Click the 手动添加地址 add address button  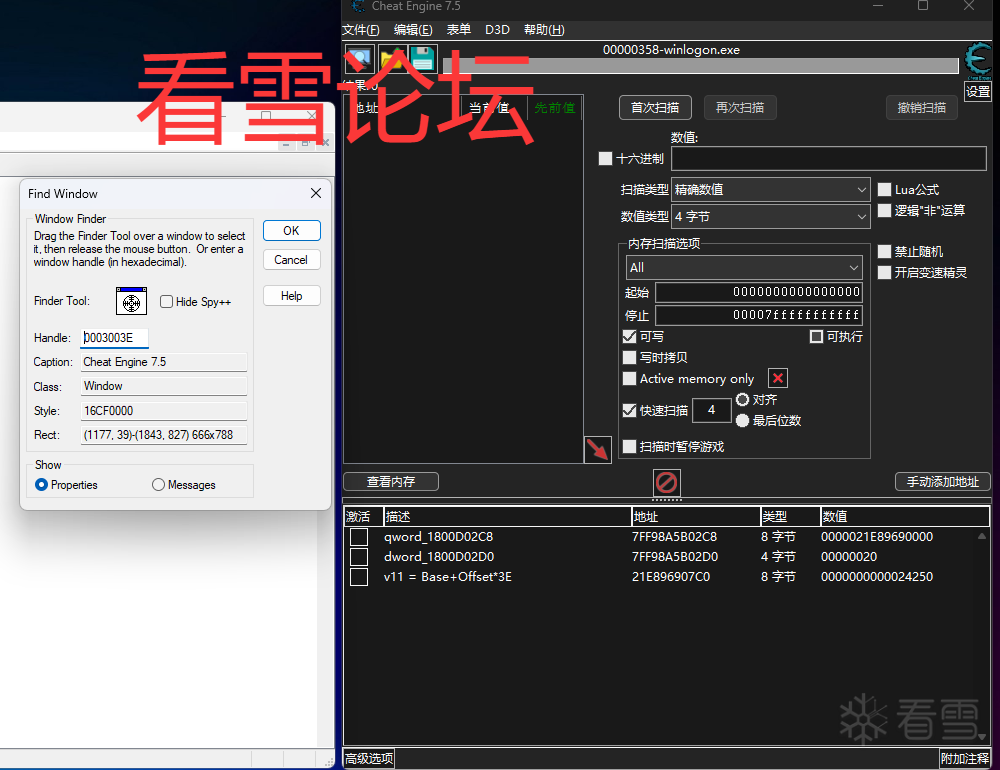click(x=943, y=482)
